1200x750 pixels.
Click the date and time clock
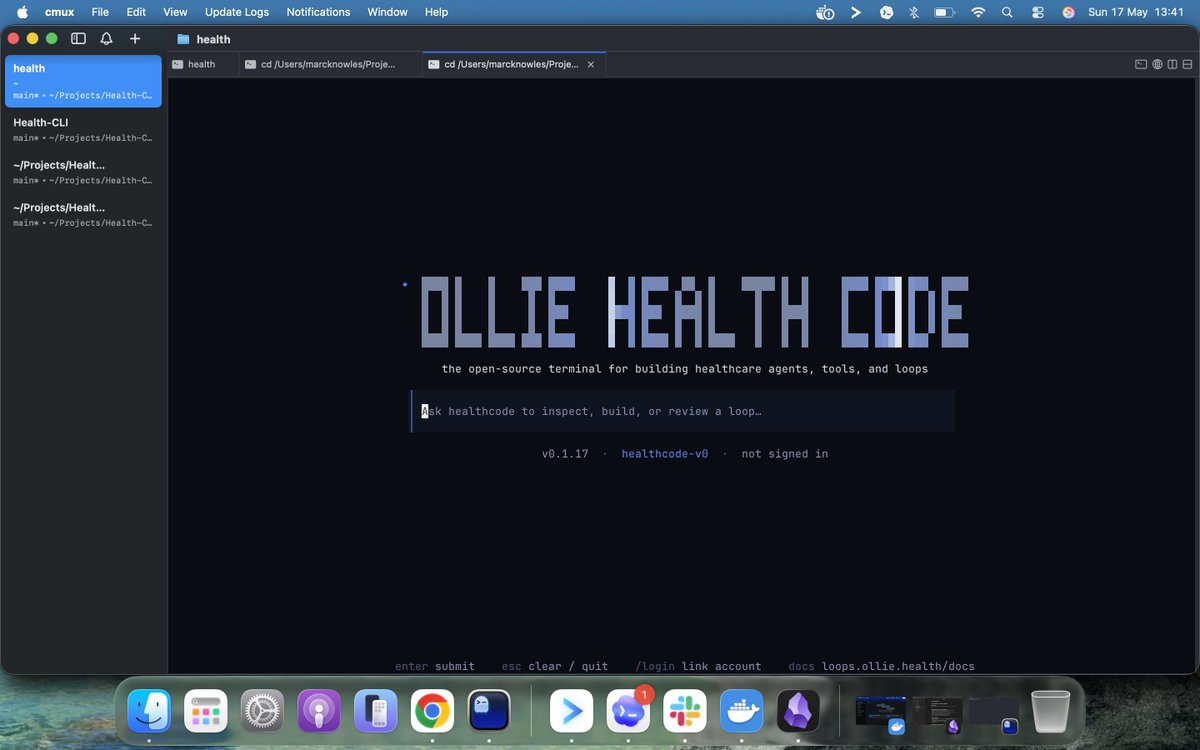point(1135,12)
